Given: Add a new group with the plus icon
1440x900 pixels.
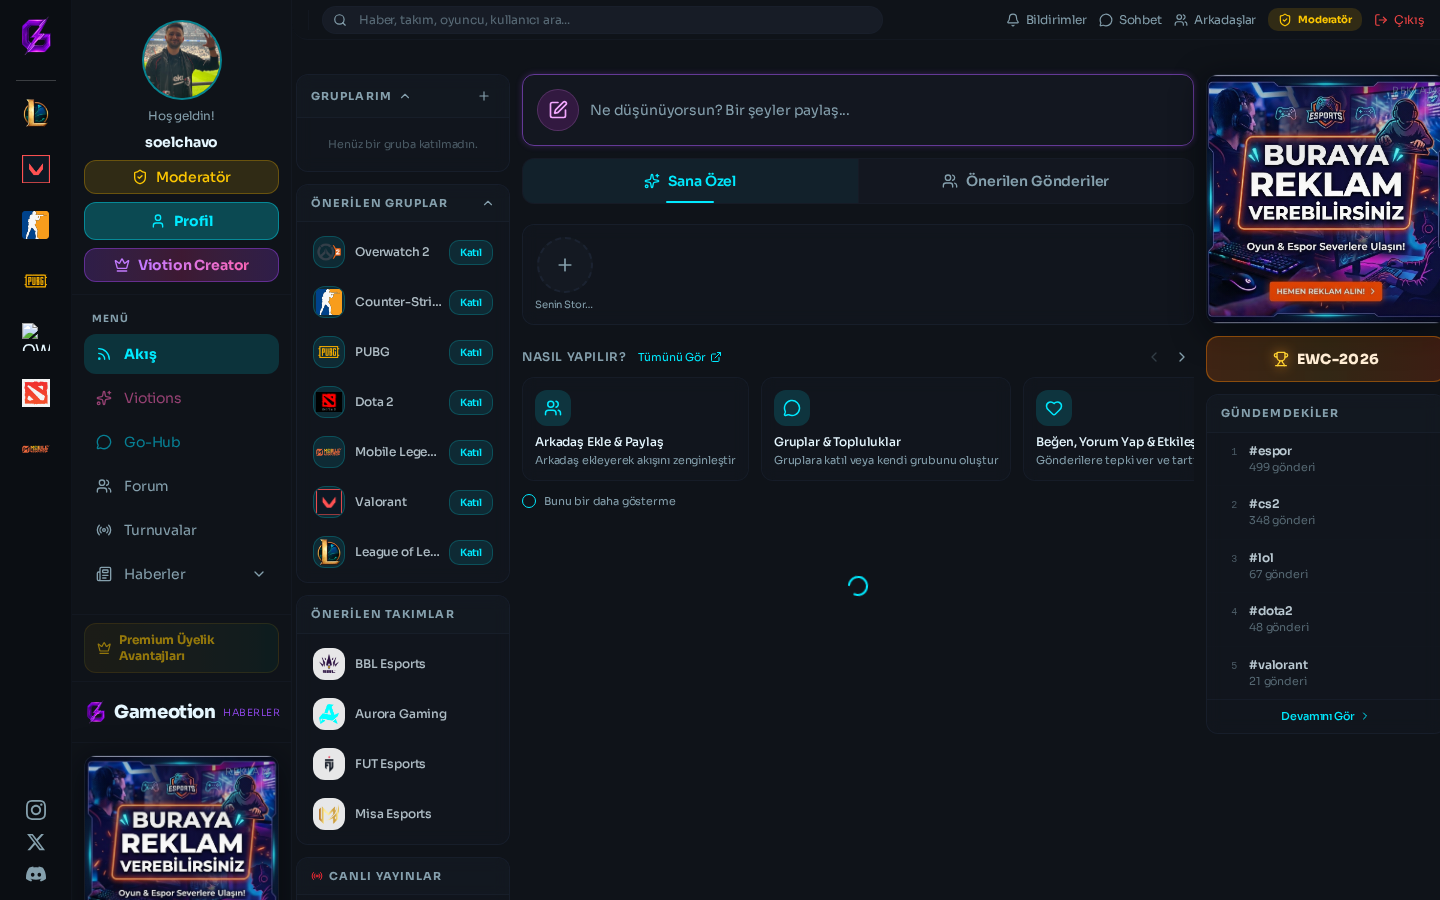Looking at the screenshot, I should click(x=484, y=96).
